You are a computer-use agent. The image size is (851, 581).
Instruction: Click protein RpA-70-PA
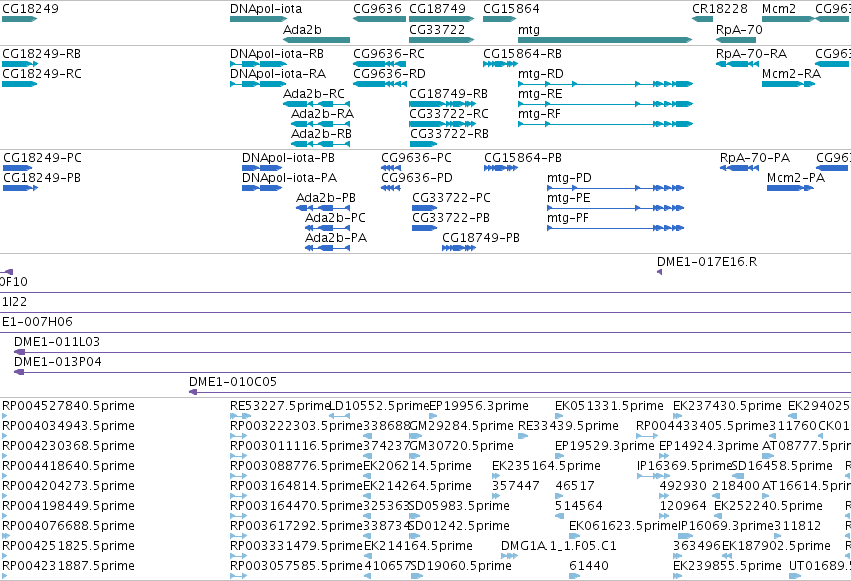755,158
